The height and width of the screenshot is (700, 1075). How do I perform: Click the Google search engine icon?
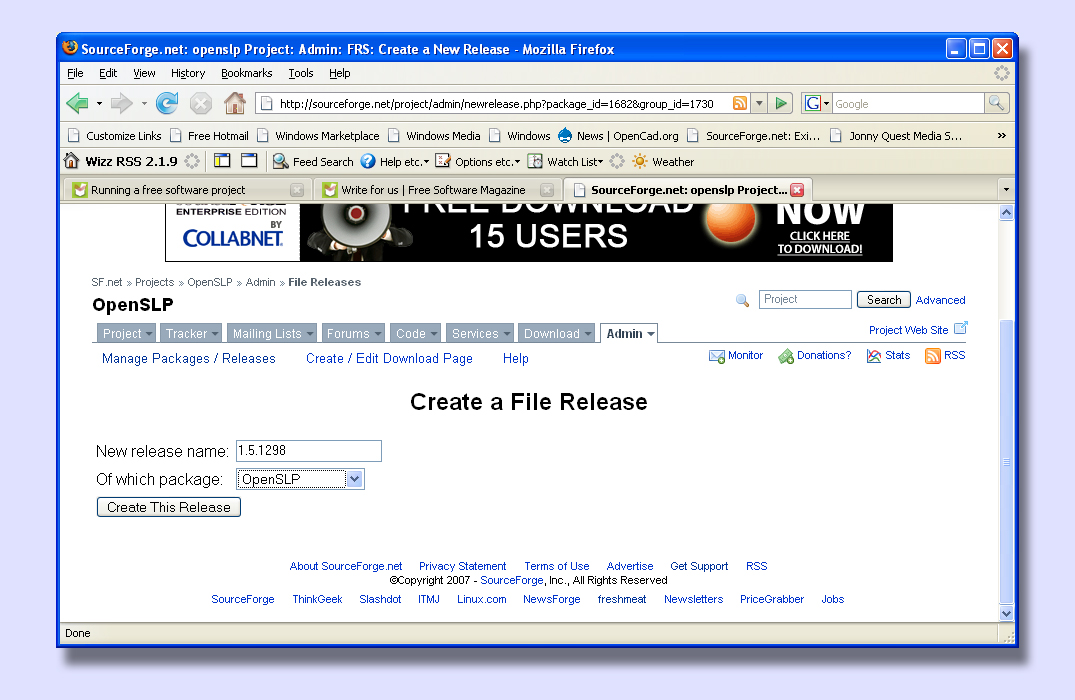(812, 104)
